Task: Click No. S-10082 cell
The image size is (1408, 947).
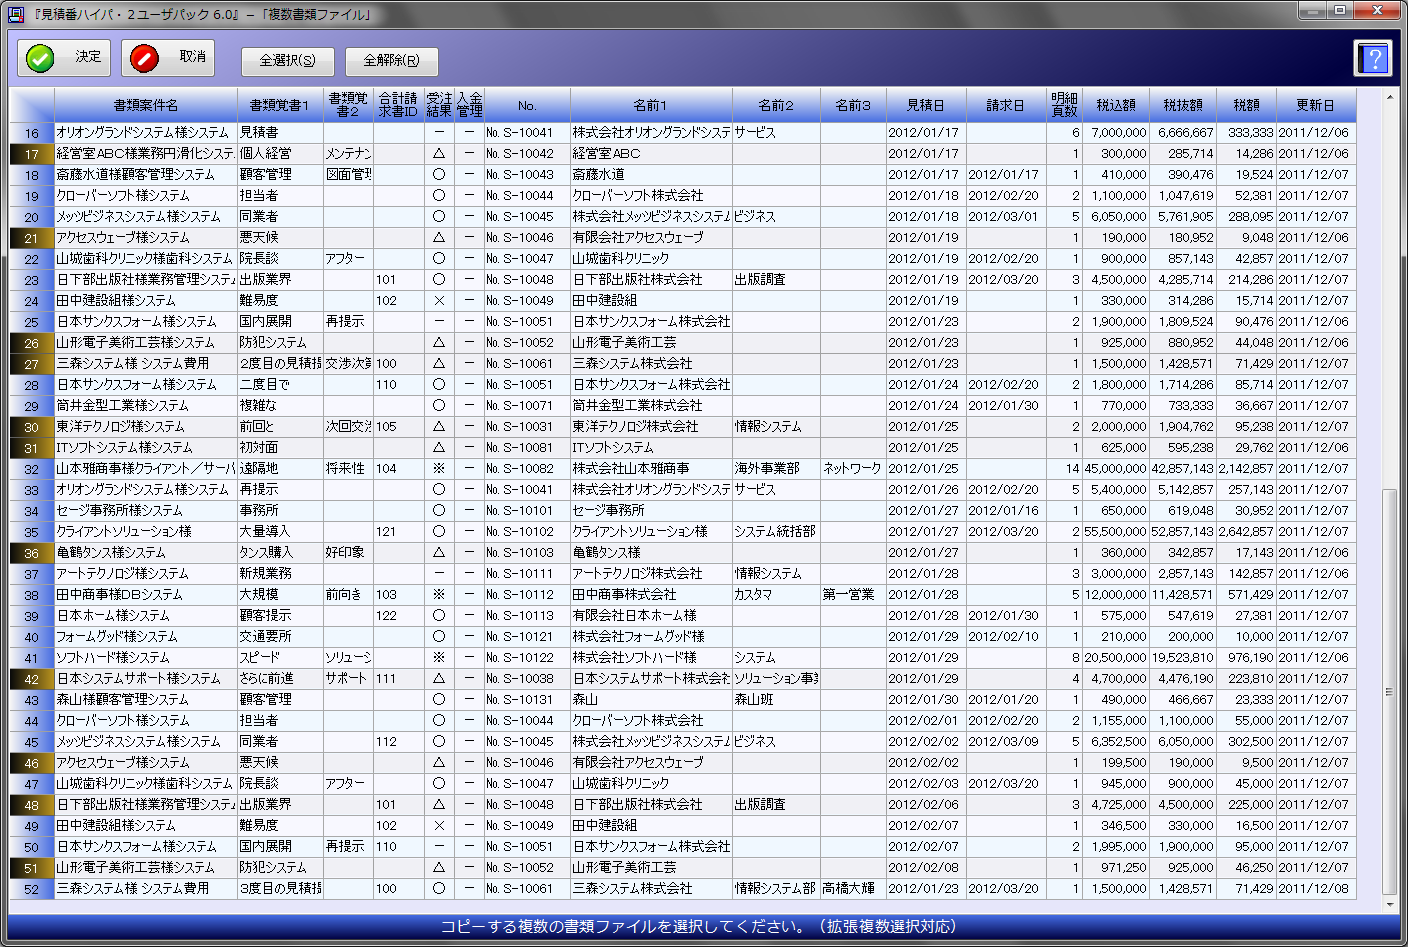Action: pyautogui.click(x=527, y=469)
